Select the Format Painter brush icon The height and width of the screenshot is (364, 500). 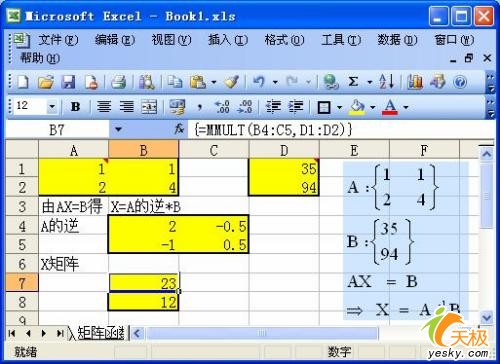tap(232, 82)
